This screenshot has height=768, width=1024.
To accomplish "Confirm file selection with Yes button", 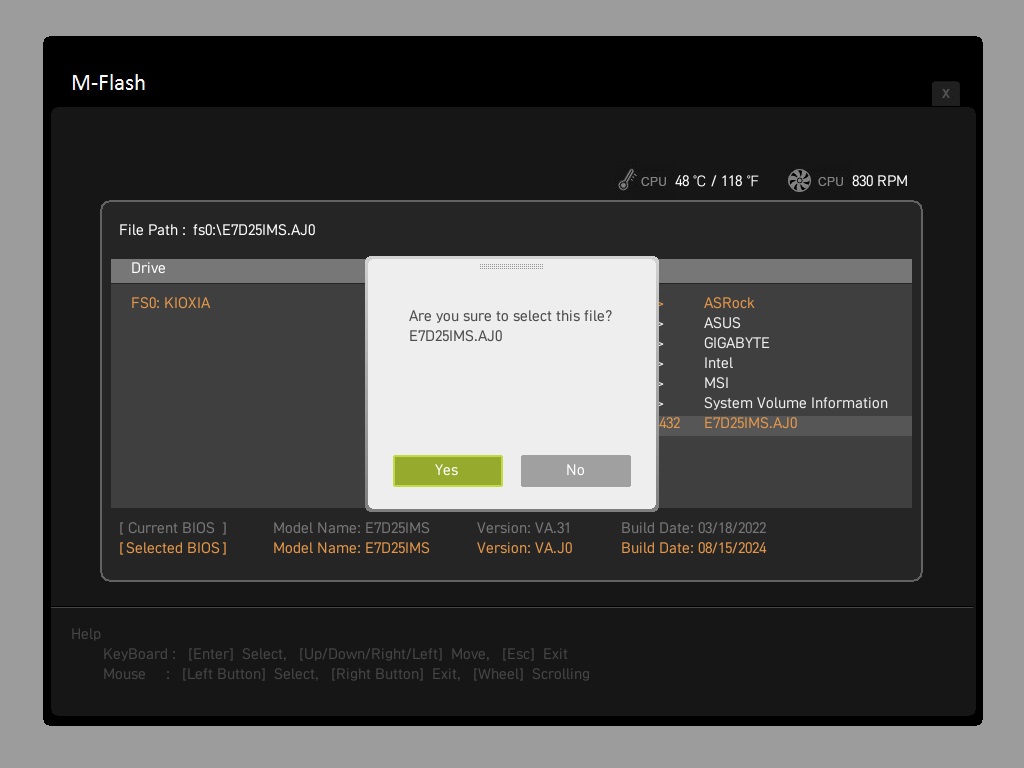I will (x=447, y=470).
